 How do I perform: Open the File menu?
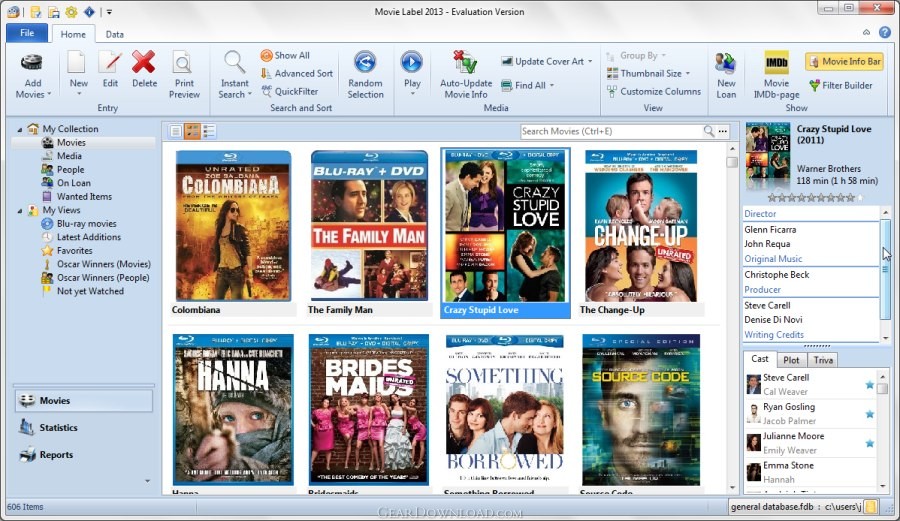(x=27, y=33)
